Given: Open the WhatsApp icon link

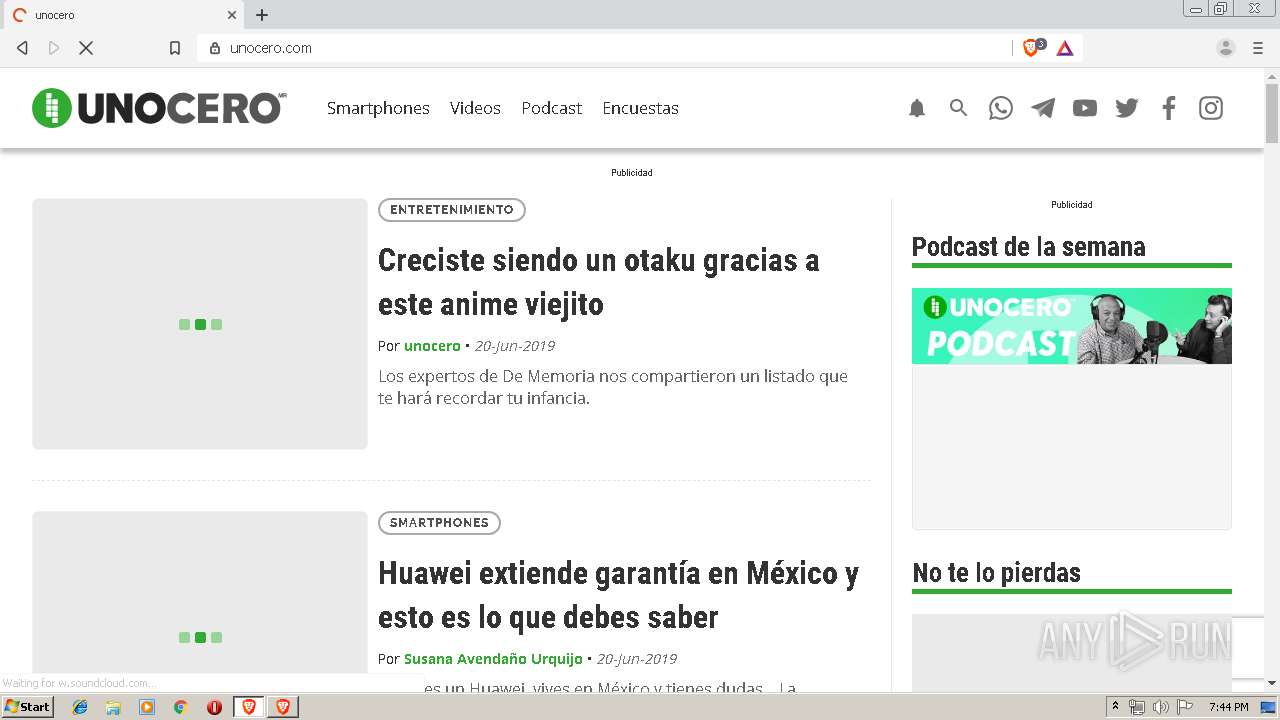Looking at the screenshot, I should pyautogui.click(x=1001, y=108).
